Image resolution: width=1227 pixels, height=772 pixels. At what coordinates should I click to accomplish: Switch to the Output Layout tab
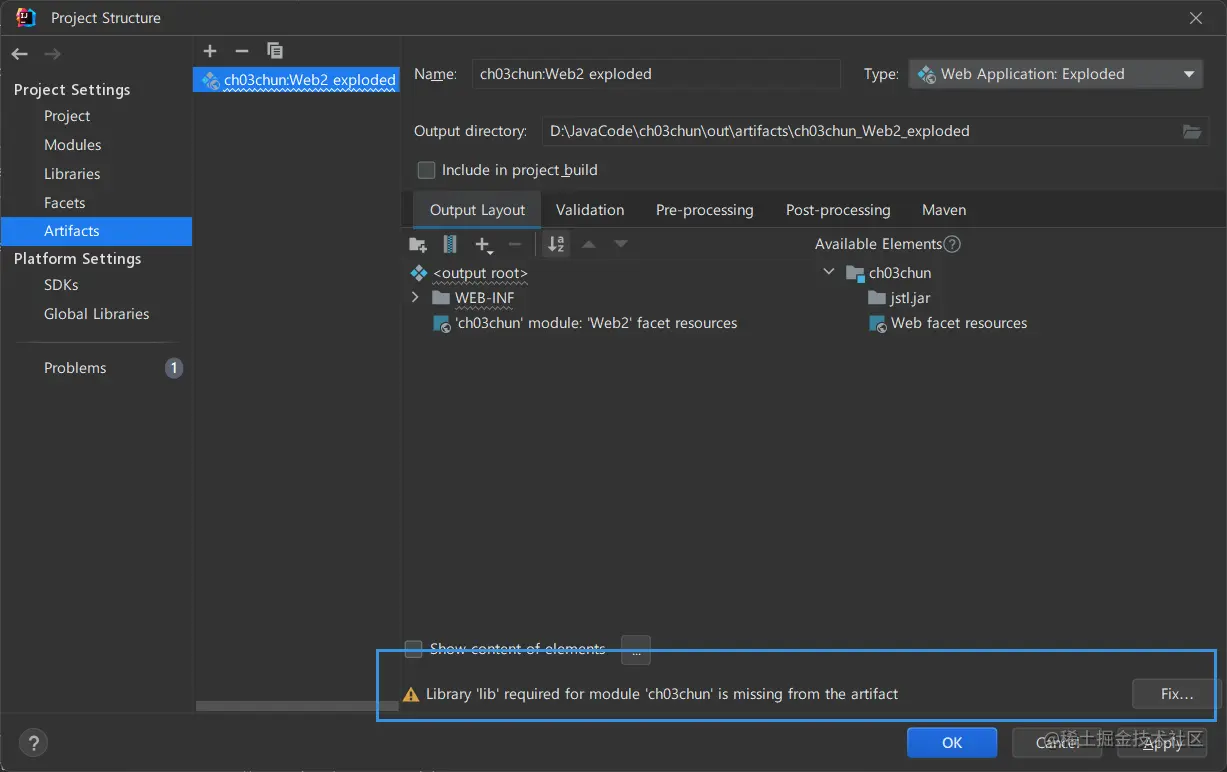pyautogui.click(x=477, y=210)
